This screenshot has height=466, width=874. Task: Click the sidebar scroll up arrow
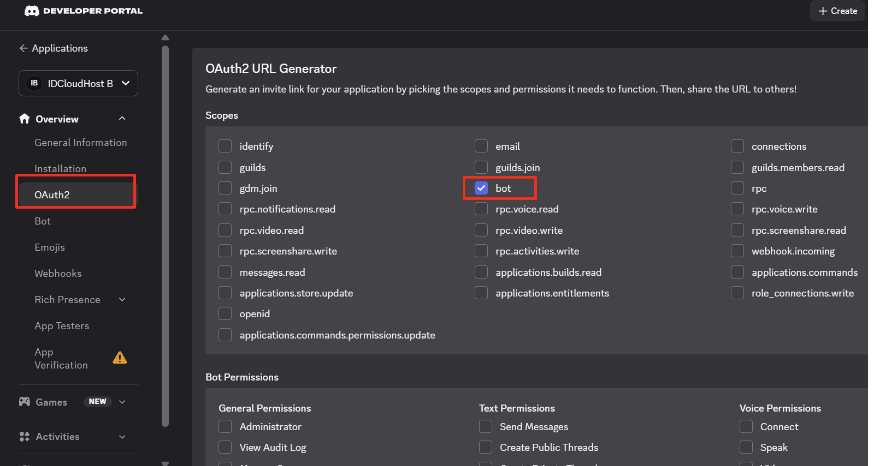(x=165, y=38)
